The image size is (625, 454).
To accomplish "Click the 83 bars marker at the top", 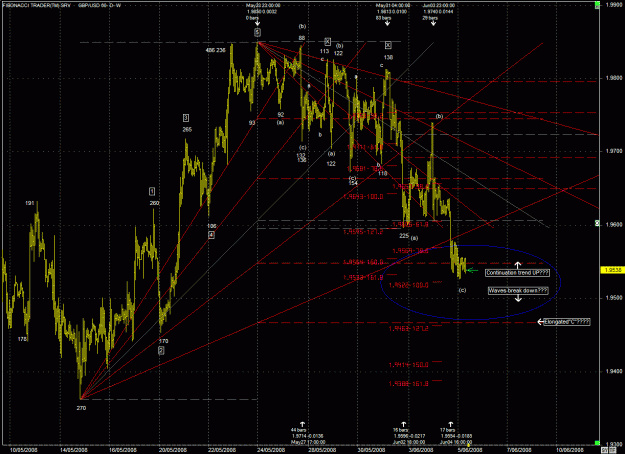I will 383,18.
